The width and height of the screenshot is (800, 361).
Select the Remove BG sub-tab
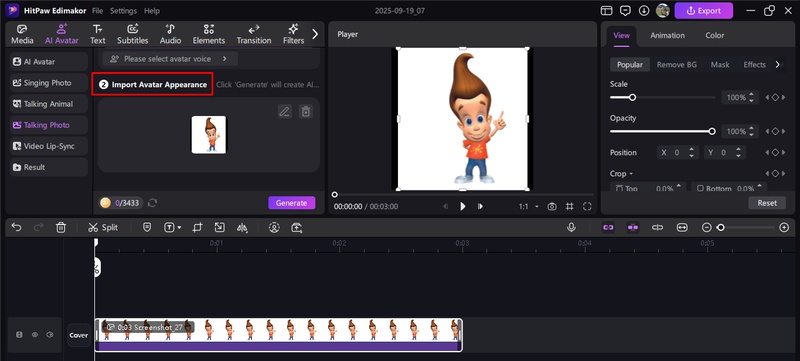pos(677,65)
